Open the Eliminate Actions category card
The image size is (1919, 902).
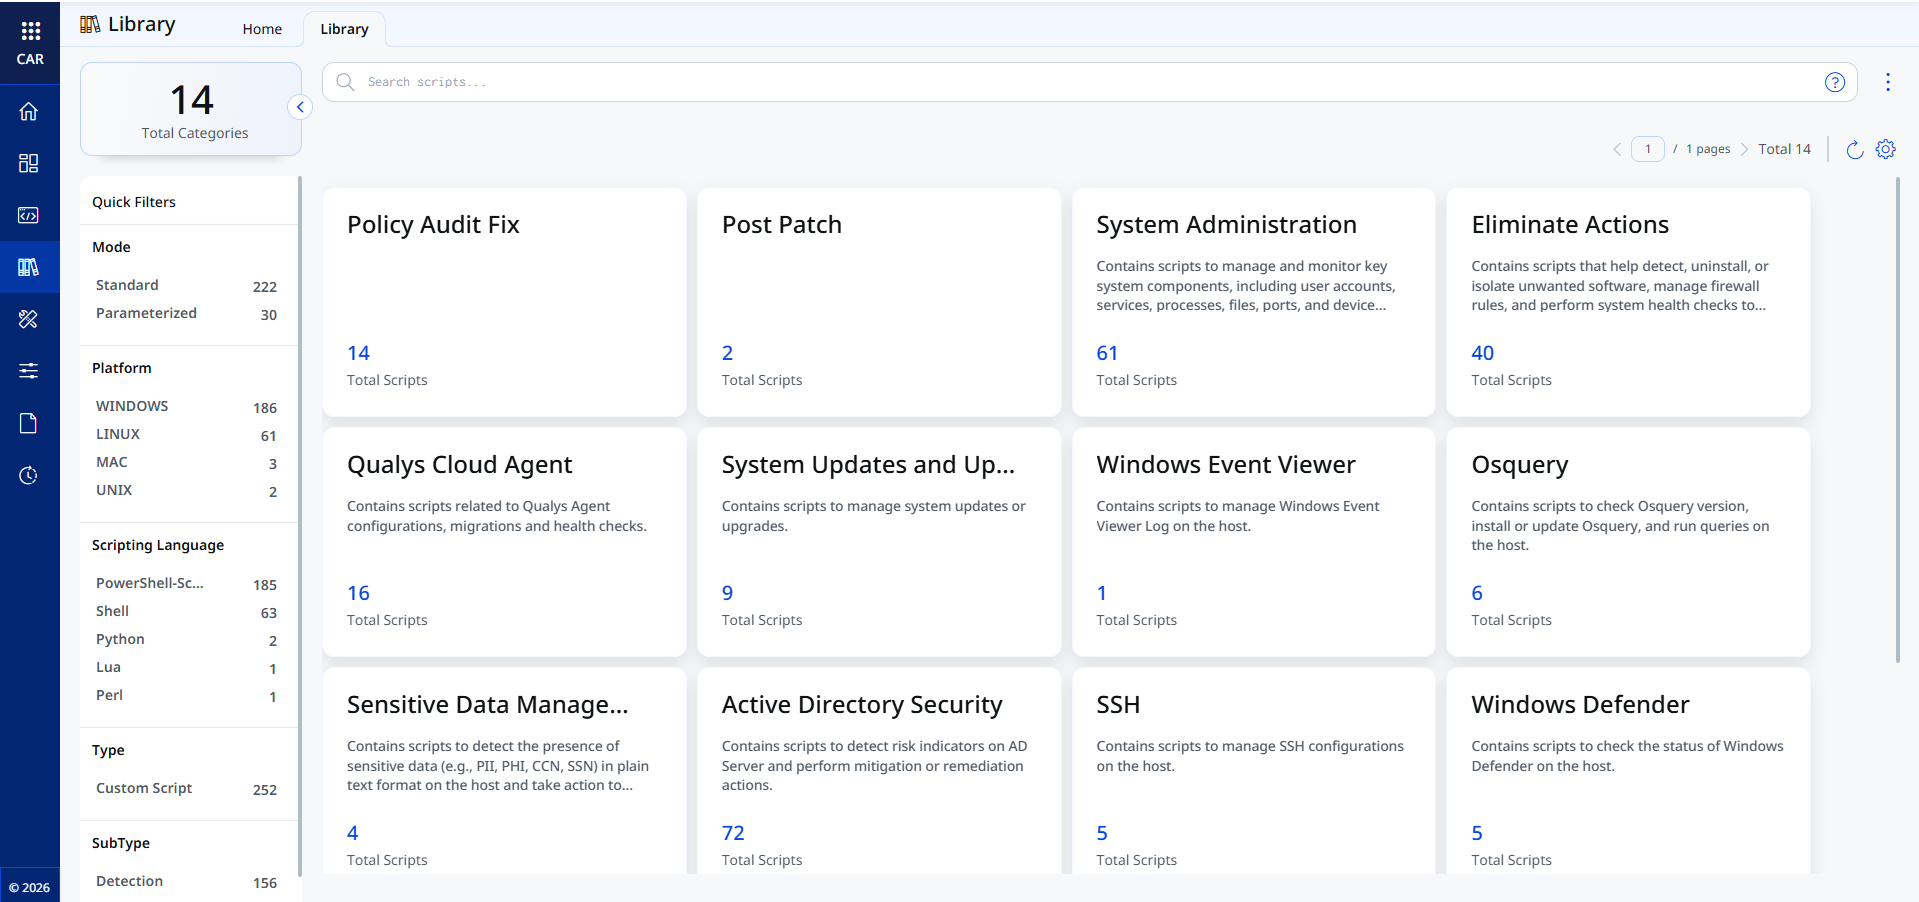1628,302
